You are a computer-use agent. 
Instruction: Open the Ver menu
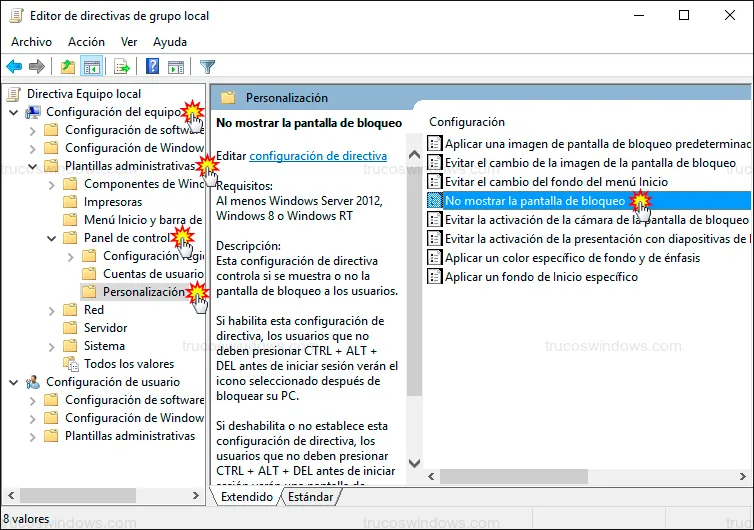click(x=129, y=42)
